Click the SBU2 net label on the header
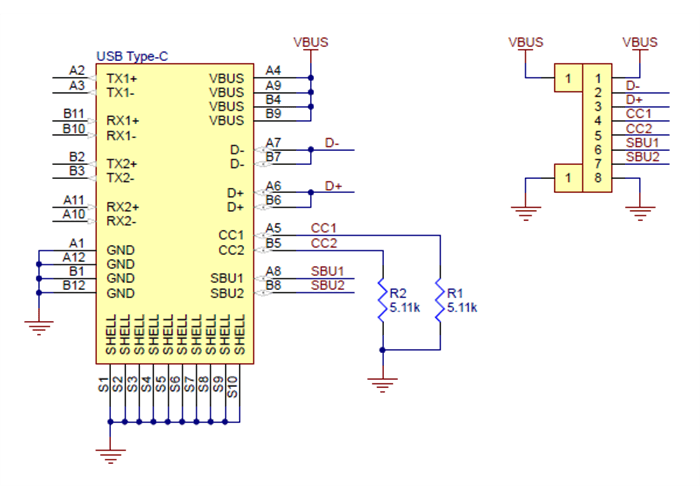This screenshot has height=500, width=700. coord(642,157)
